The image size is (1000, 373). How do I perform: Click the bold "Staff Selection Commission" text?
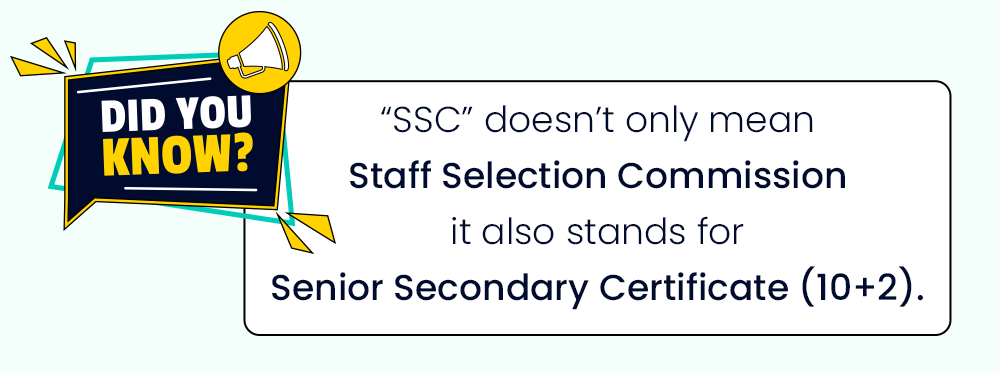(598, 176)
